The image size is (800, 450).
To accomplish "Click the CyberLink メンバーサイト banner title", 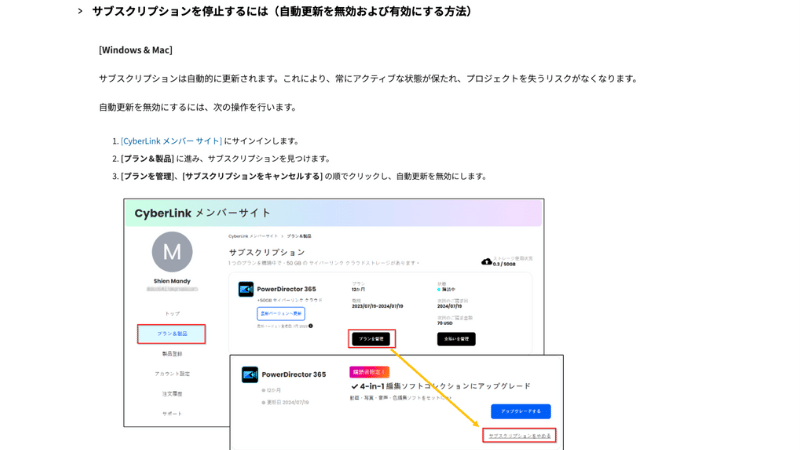I will click(x=202, y=213).
